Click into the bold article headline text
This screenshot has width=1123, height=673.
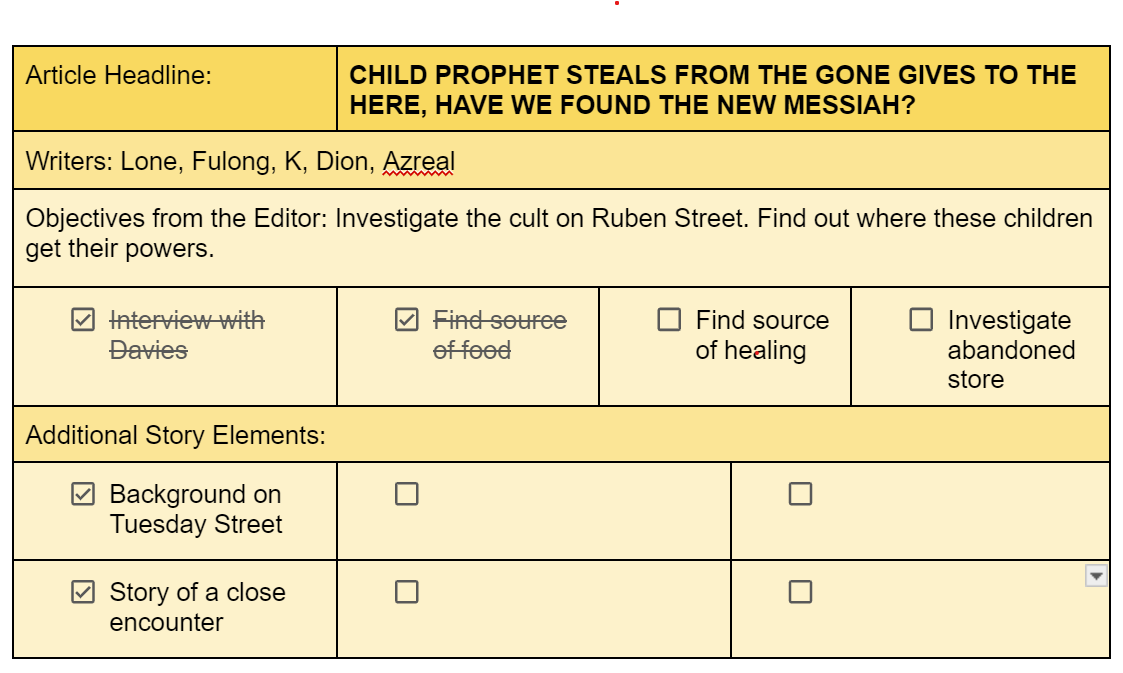pyautogui.click(x=713, y=89)
